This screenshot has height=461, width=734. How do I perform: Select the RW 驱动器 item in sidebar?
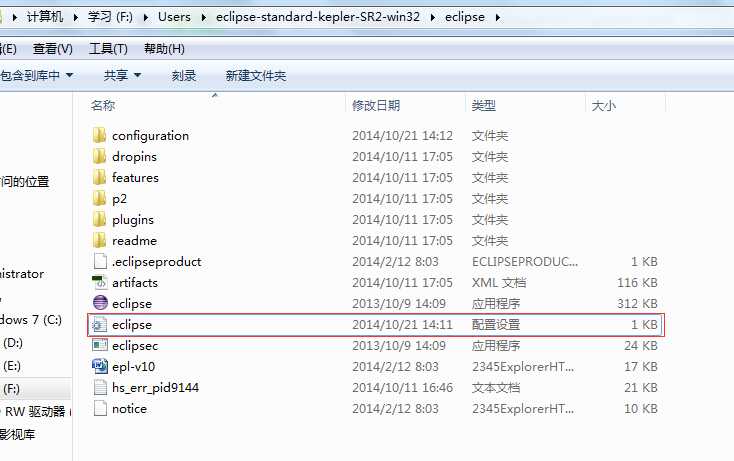coord(35,411)
